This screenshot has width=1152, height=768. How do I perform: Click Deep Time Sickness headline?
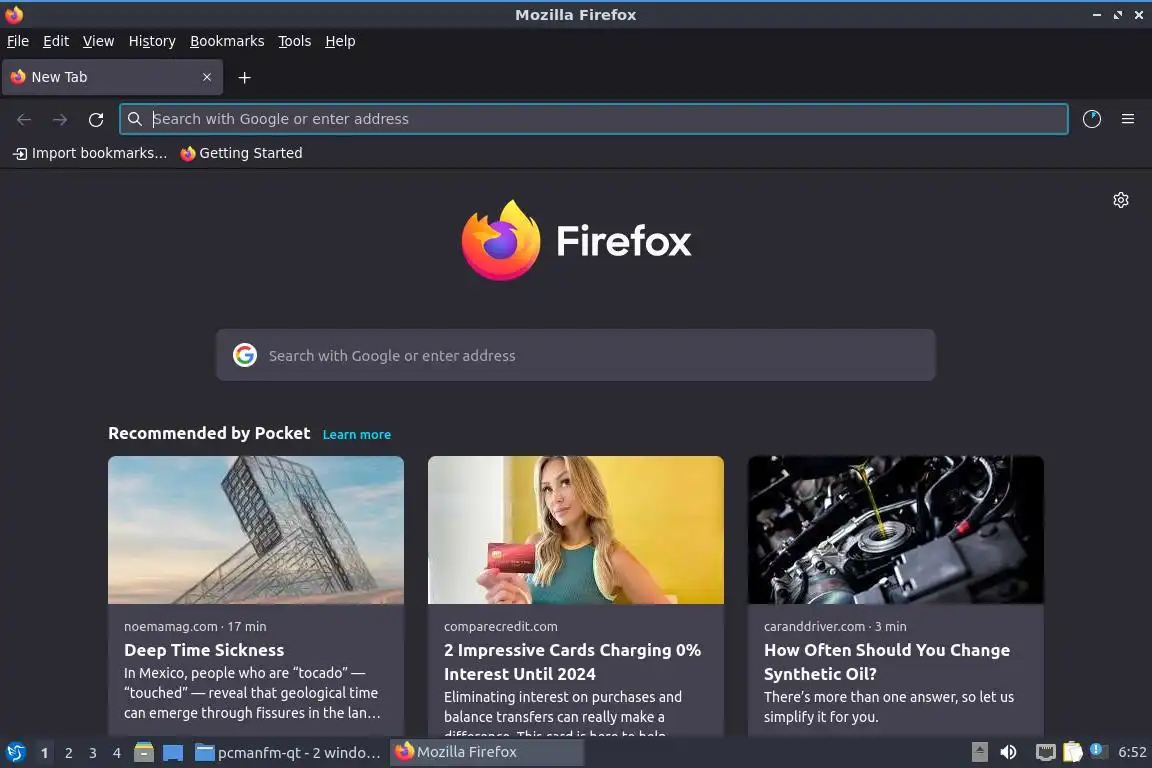204,650
